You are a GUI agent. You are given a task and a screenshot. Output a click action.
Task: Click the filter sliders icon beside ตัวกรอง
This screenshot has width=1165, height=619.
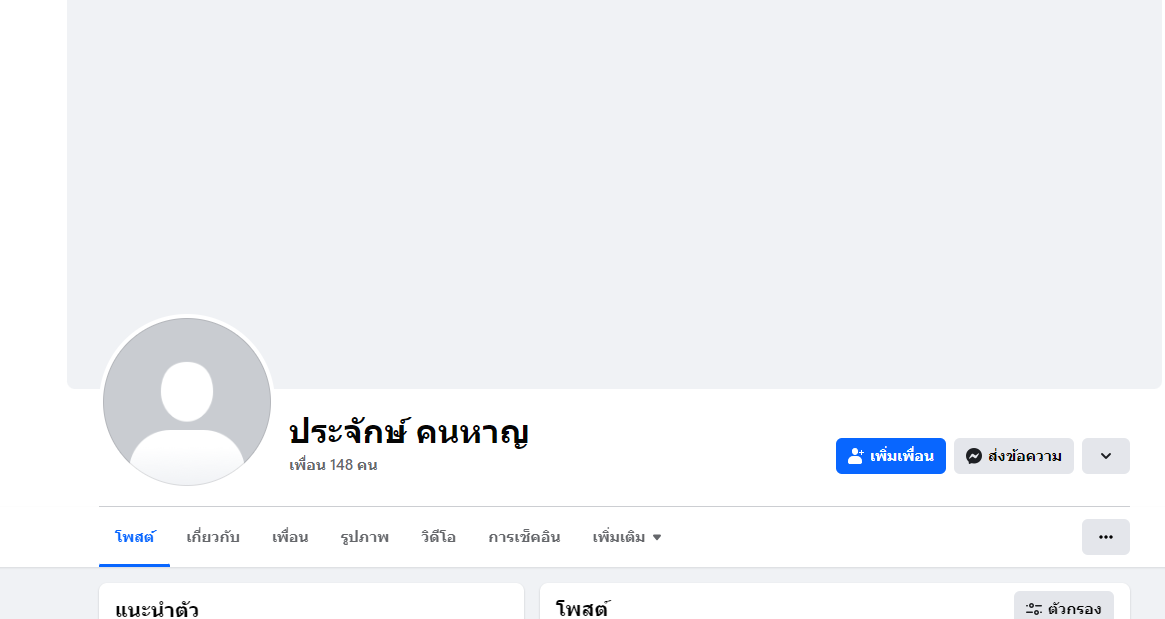(1034, 608)
